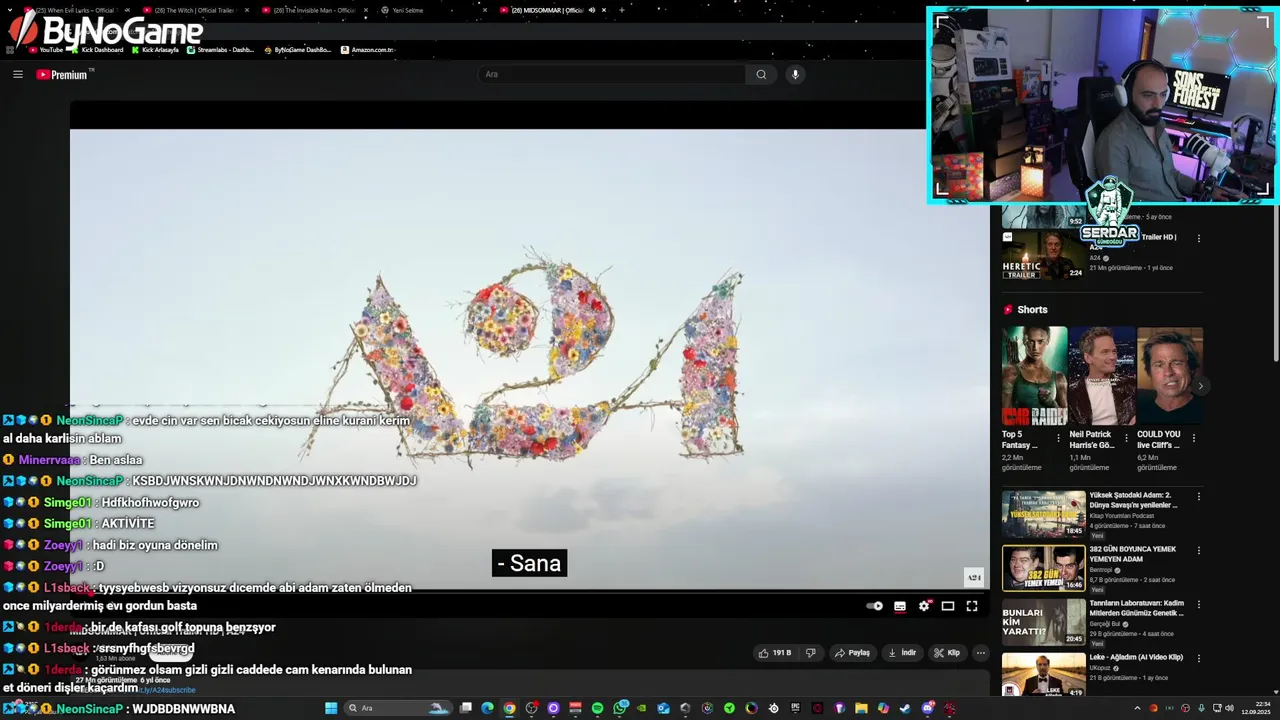The width and height of the screenshot is (1280, 720).
Task: Toggle the autoplay switch in player
Action: tap(875, 606)
